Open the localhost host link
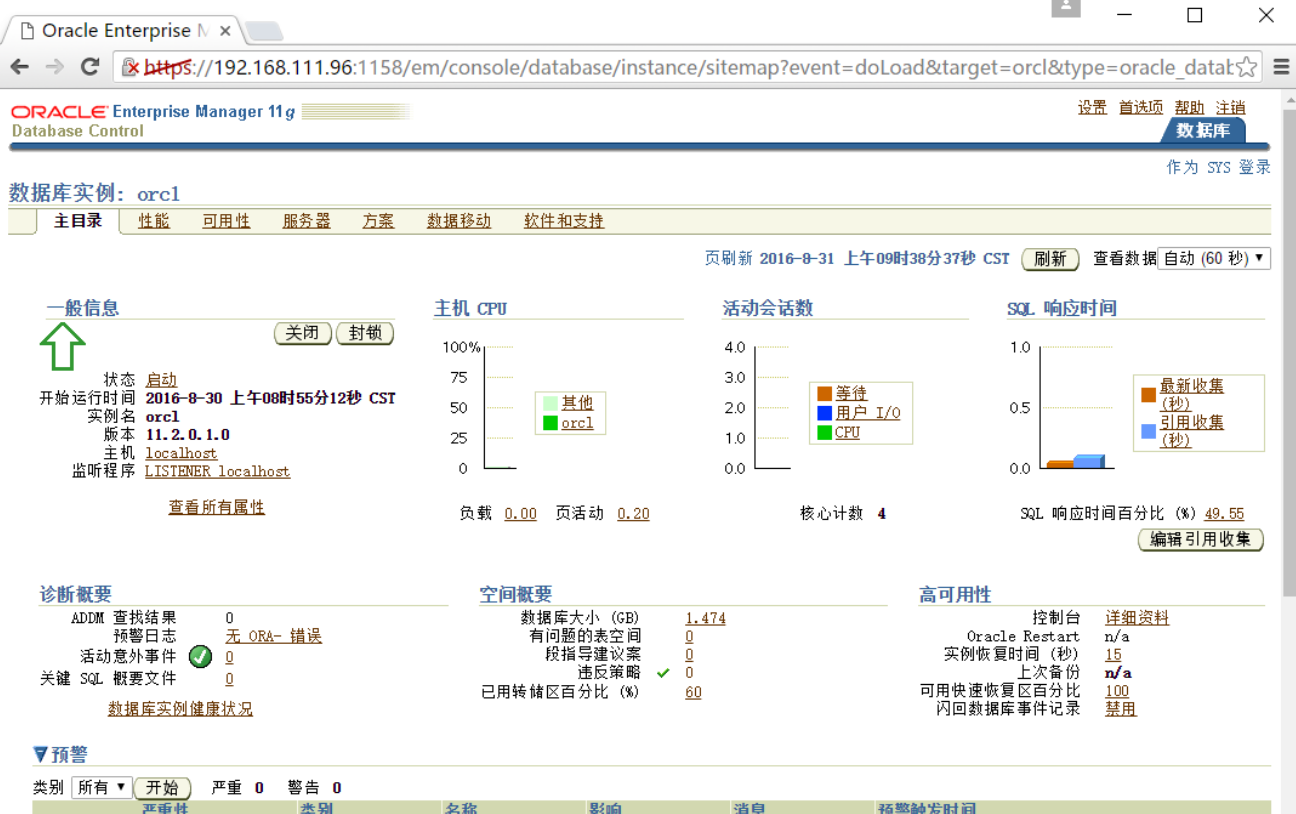The width and height of the screenshot is (1296, 814). (x=181, y=453)
